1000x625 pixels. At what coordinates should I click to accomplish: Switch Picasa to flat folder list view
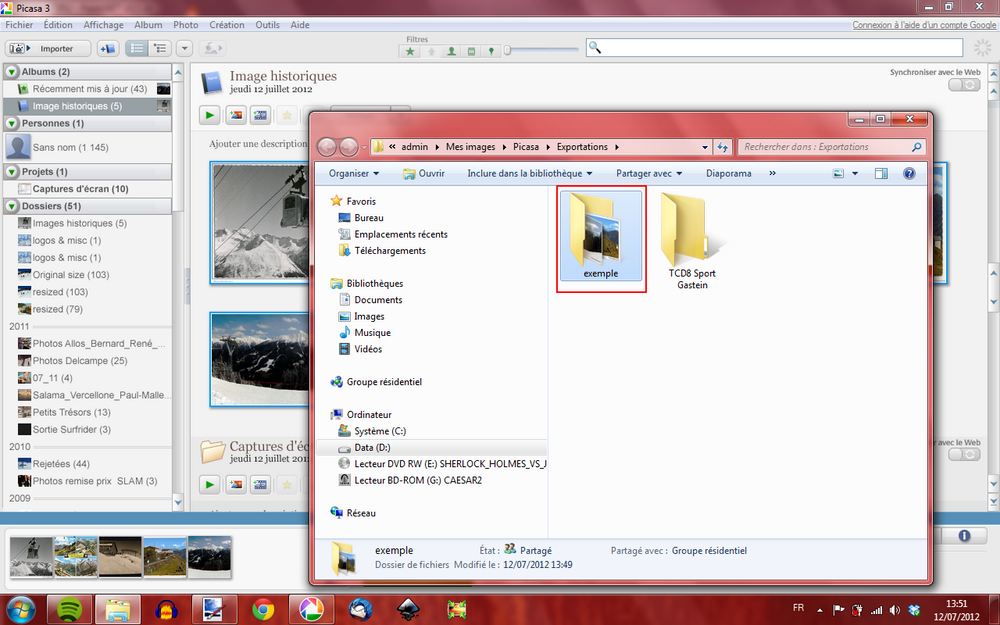[136, 48]
